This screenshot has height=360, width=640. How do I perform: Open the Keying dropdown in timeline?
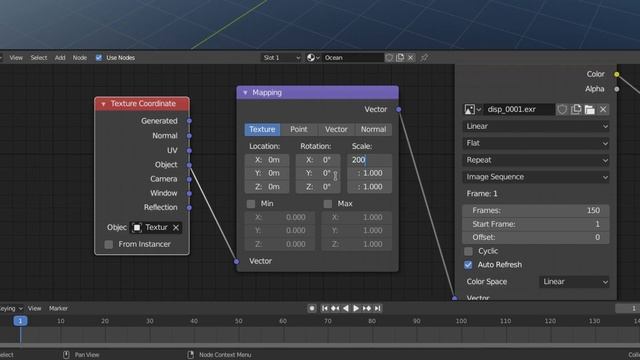[x=11, y=308]
